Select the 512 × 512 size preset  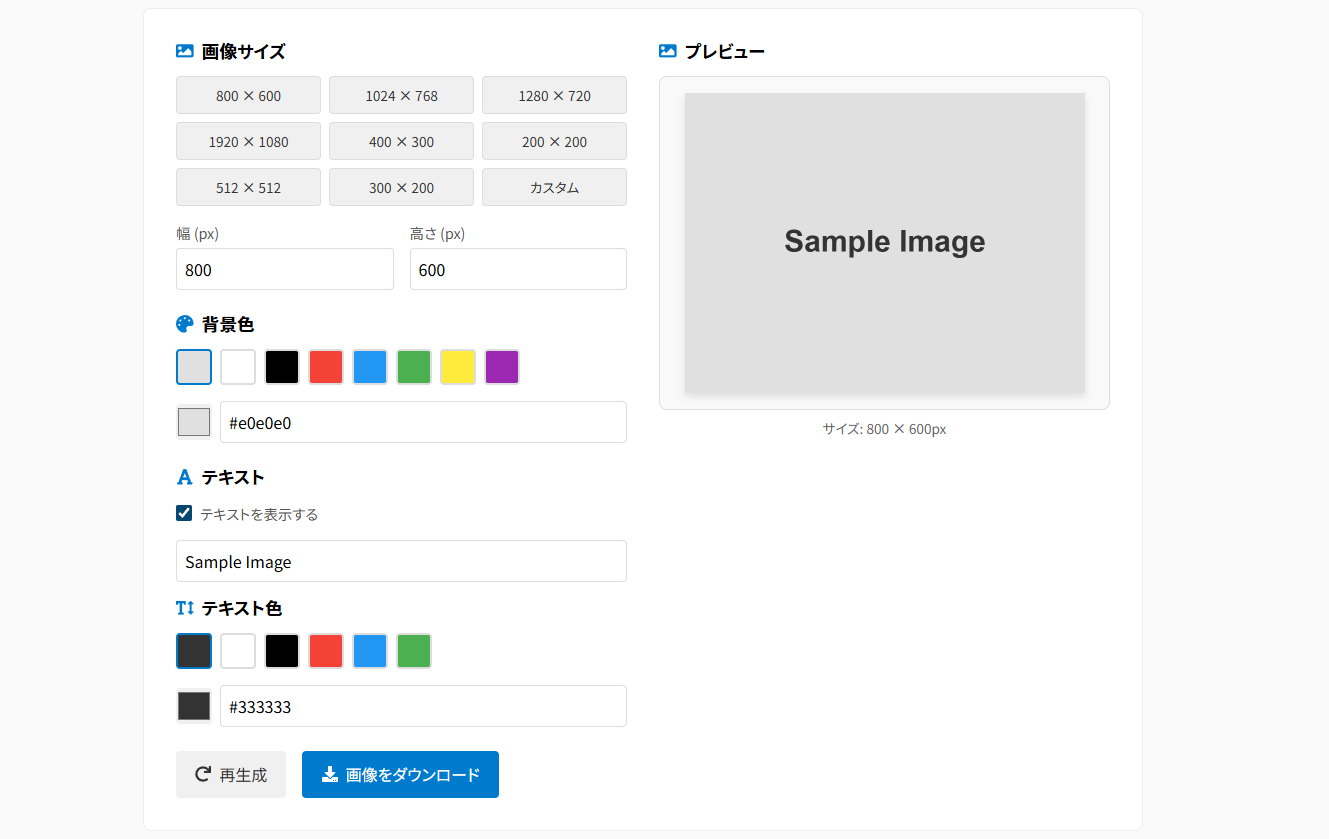tap(248, 187)
